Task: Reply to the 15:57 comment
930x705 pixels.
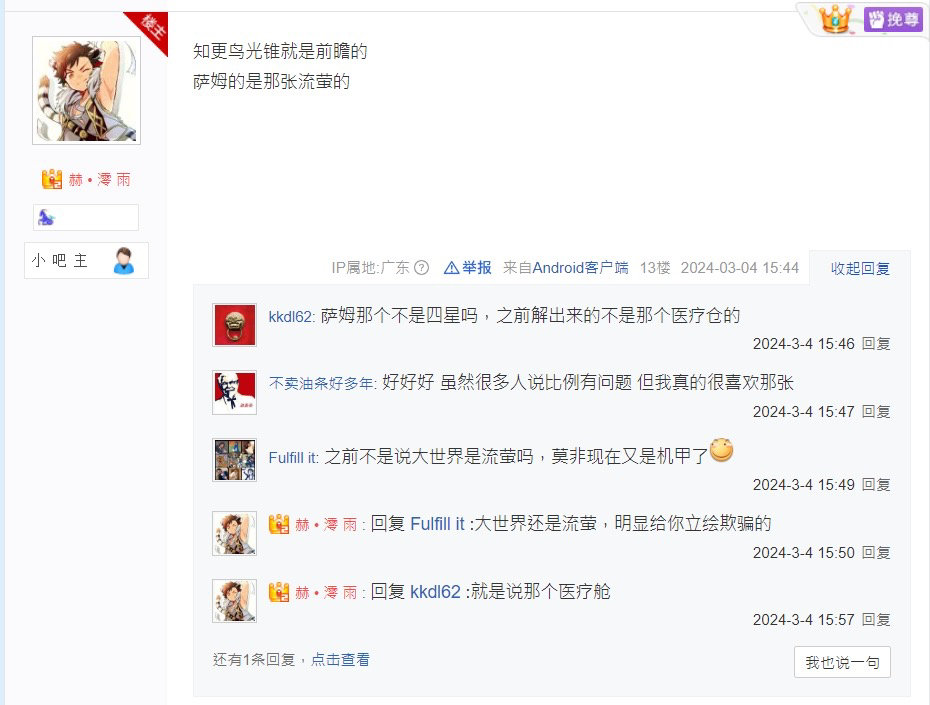Action: [x=876, y=620]
